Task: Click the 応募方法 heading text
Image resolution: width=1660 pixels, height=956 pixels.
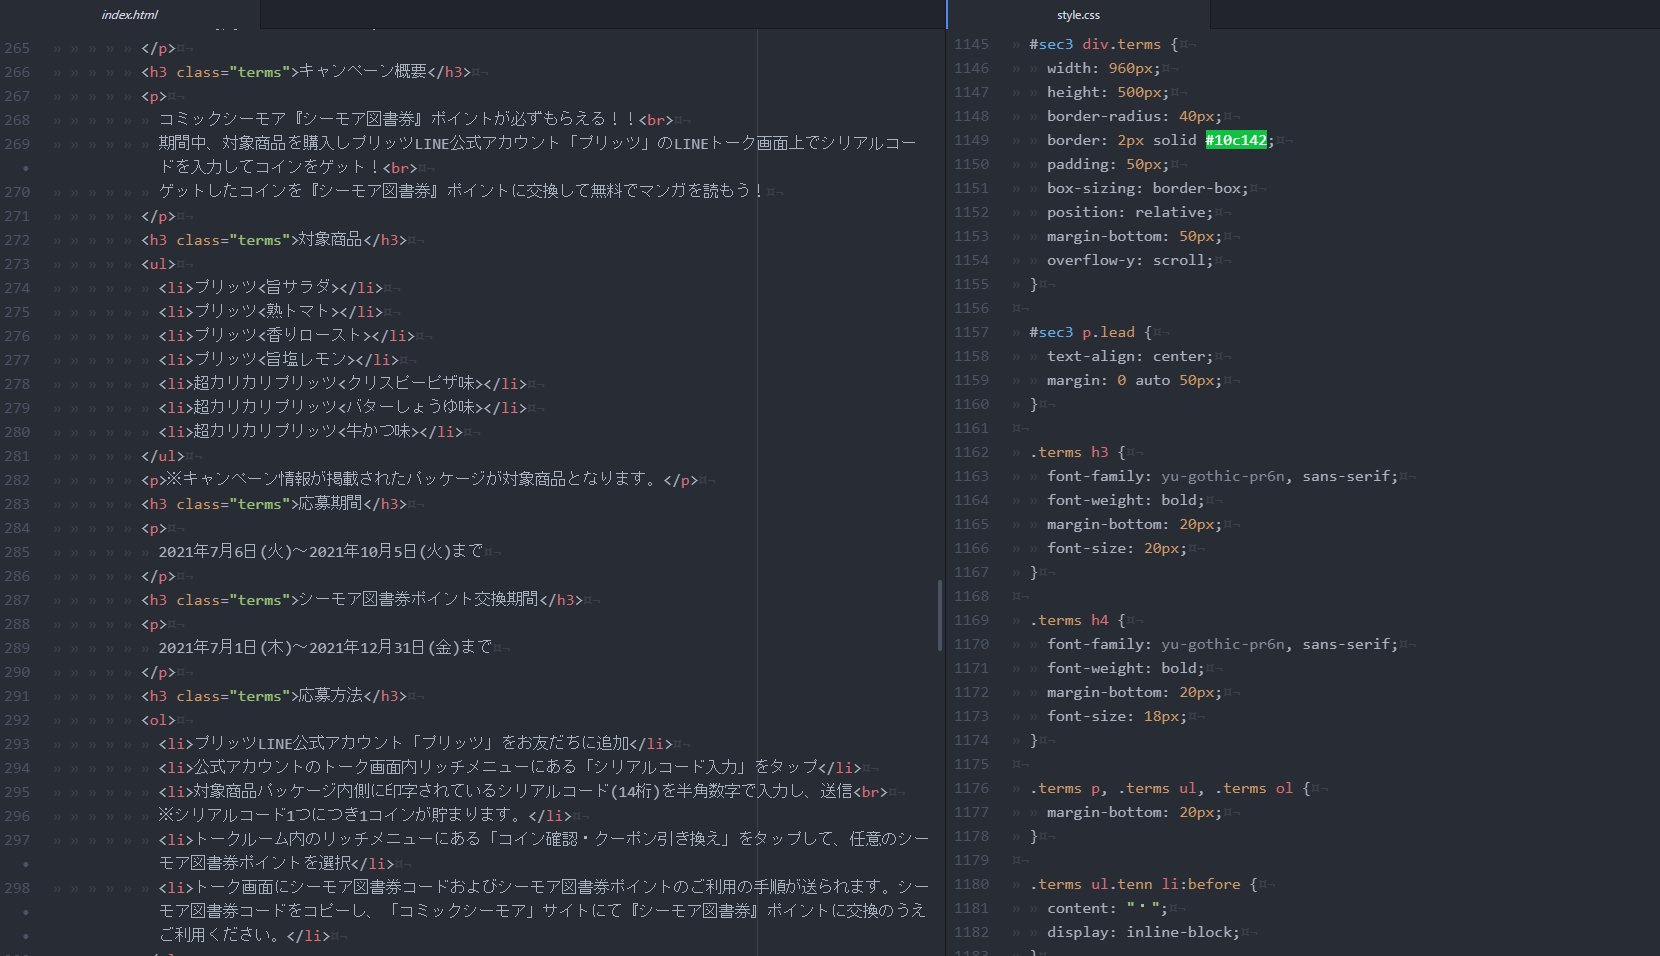Action: pyautogui.click(x=330, y=696)
